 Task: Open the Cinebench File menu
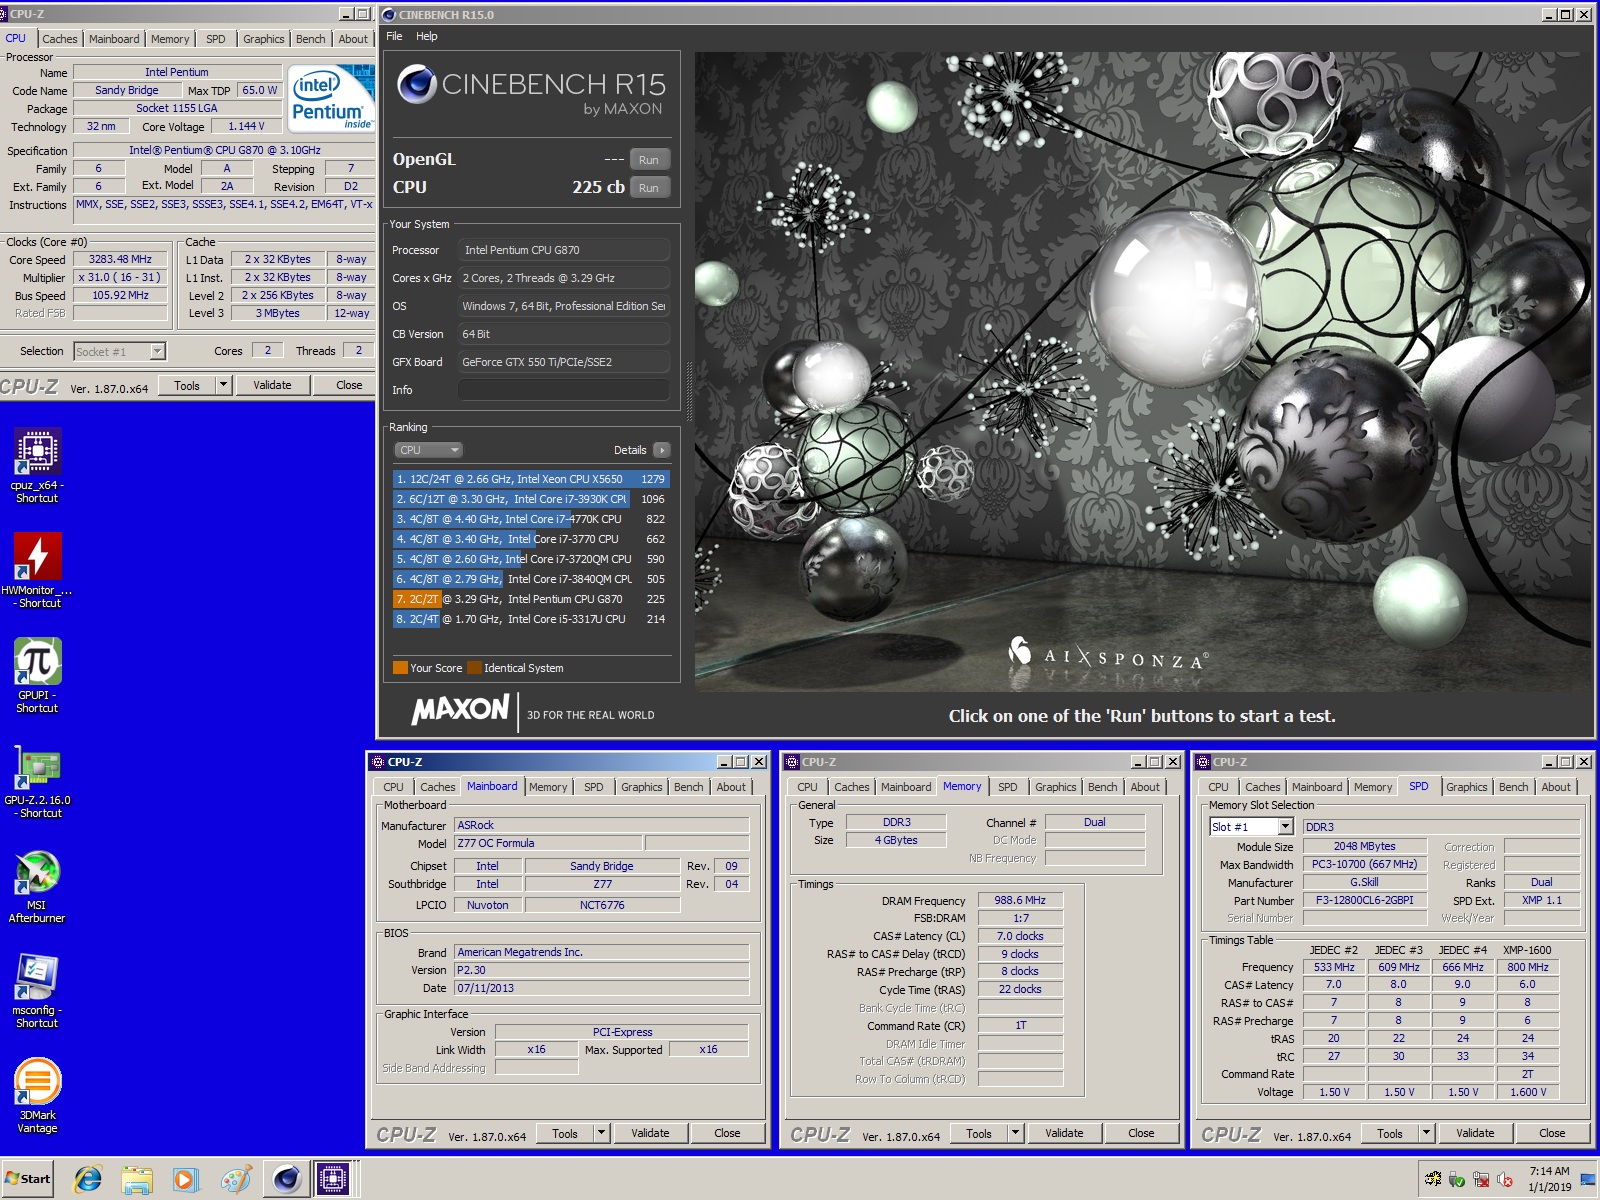pyautogui.click(x=395, y=36)
